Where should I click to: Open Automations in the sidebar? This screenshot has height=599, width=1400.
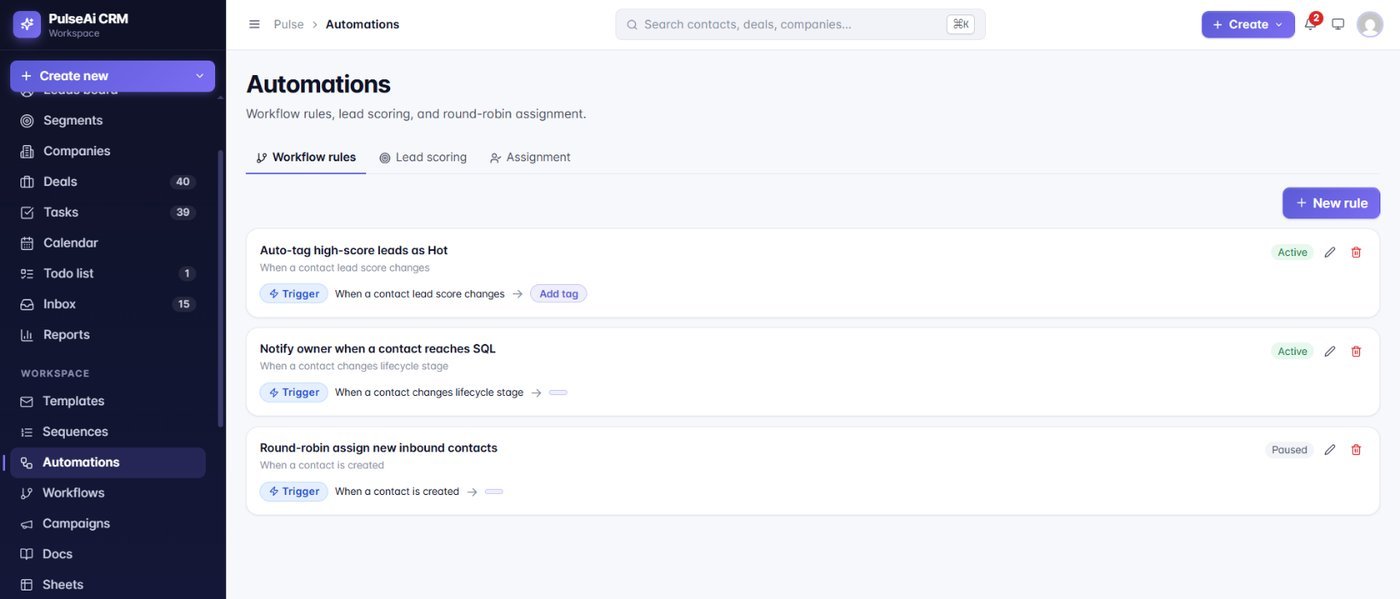108,462
